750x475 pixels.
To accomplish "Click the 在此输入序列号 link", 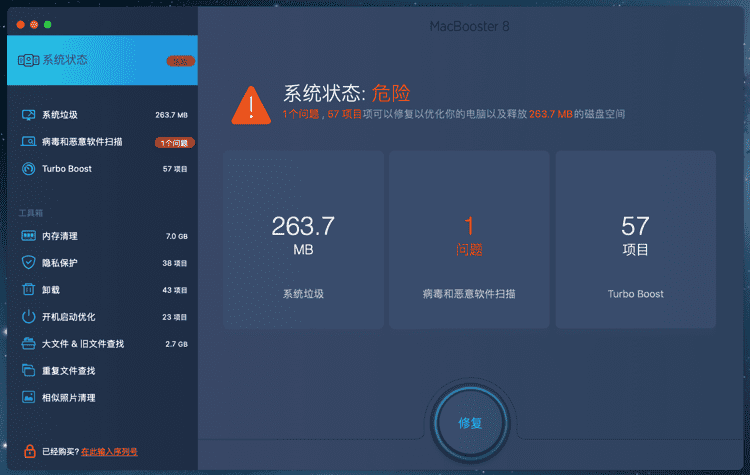I will tap(109, 452).
